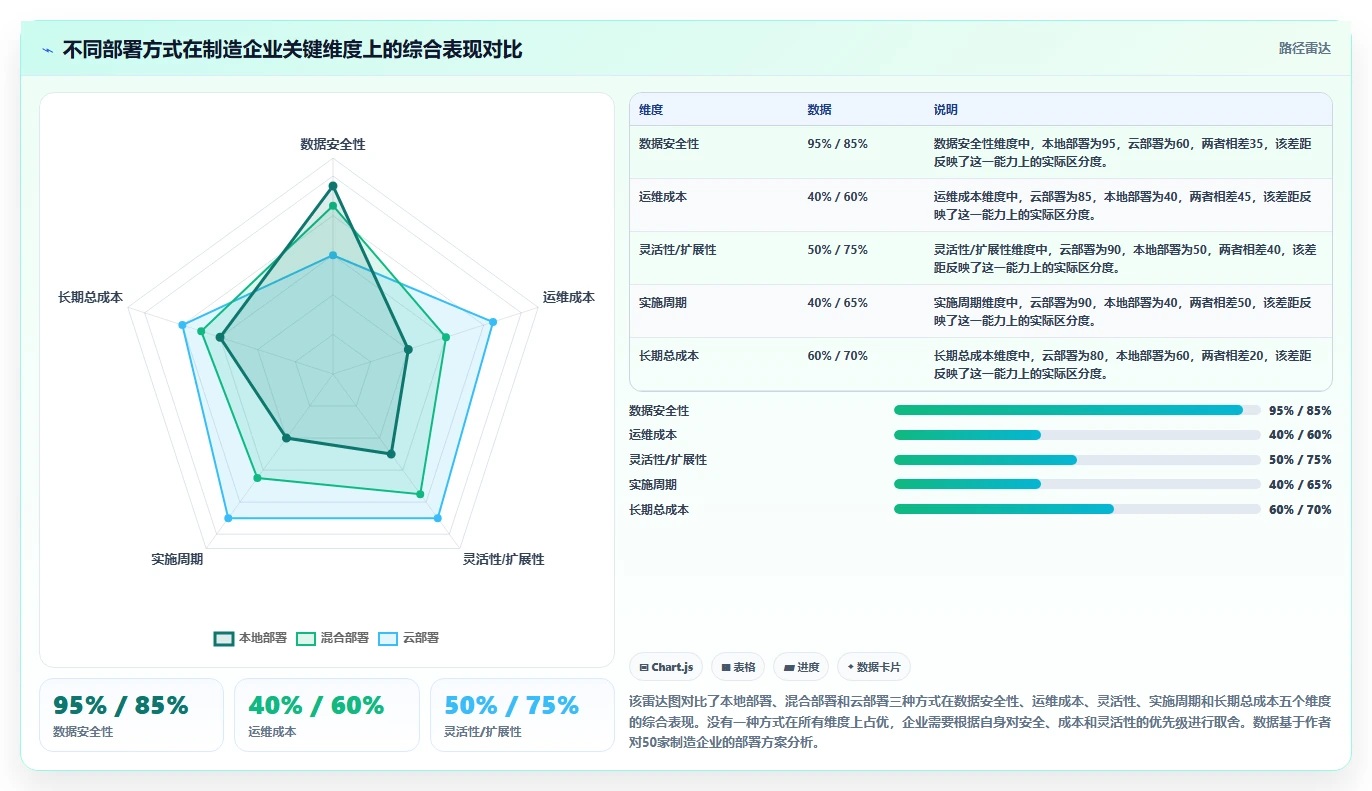Click the 说明 table column header
Screen dimensions: 1372x791
coord(946,110)
